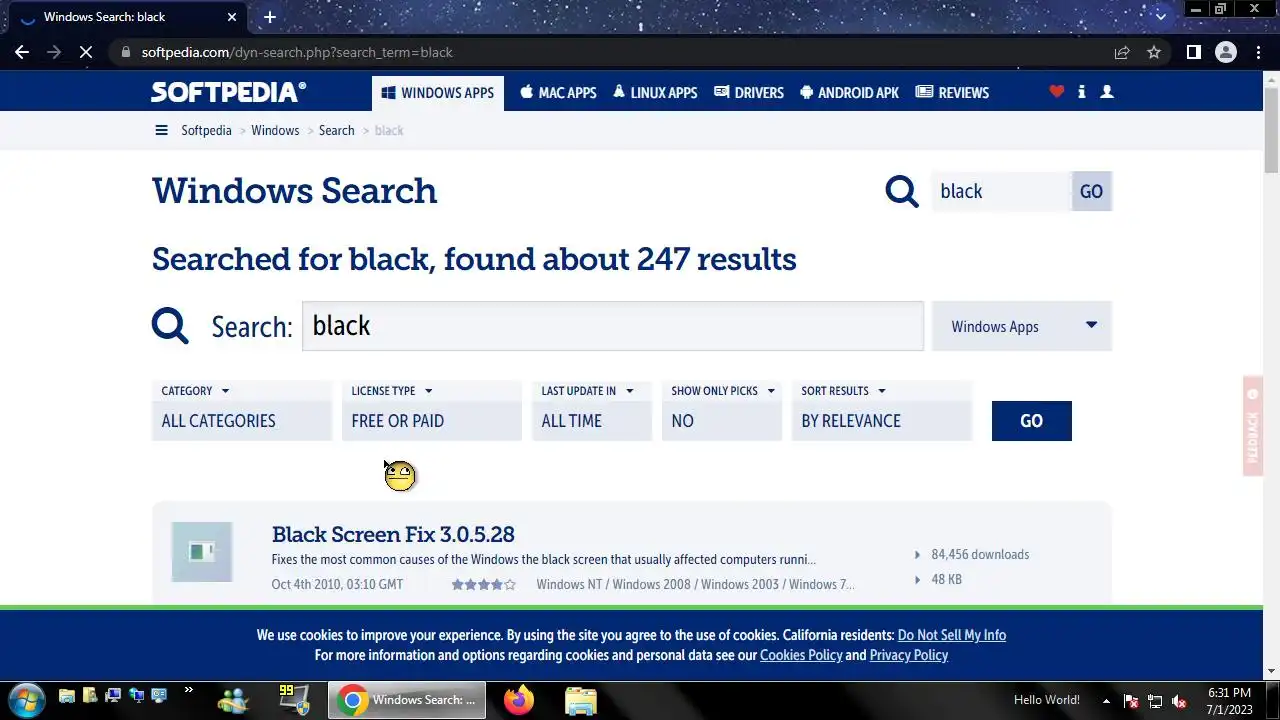Open a new tab with plus button
Screen dimensions: 1280x720
pyautogui.click(x=269, y=17)
